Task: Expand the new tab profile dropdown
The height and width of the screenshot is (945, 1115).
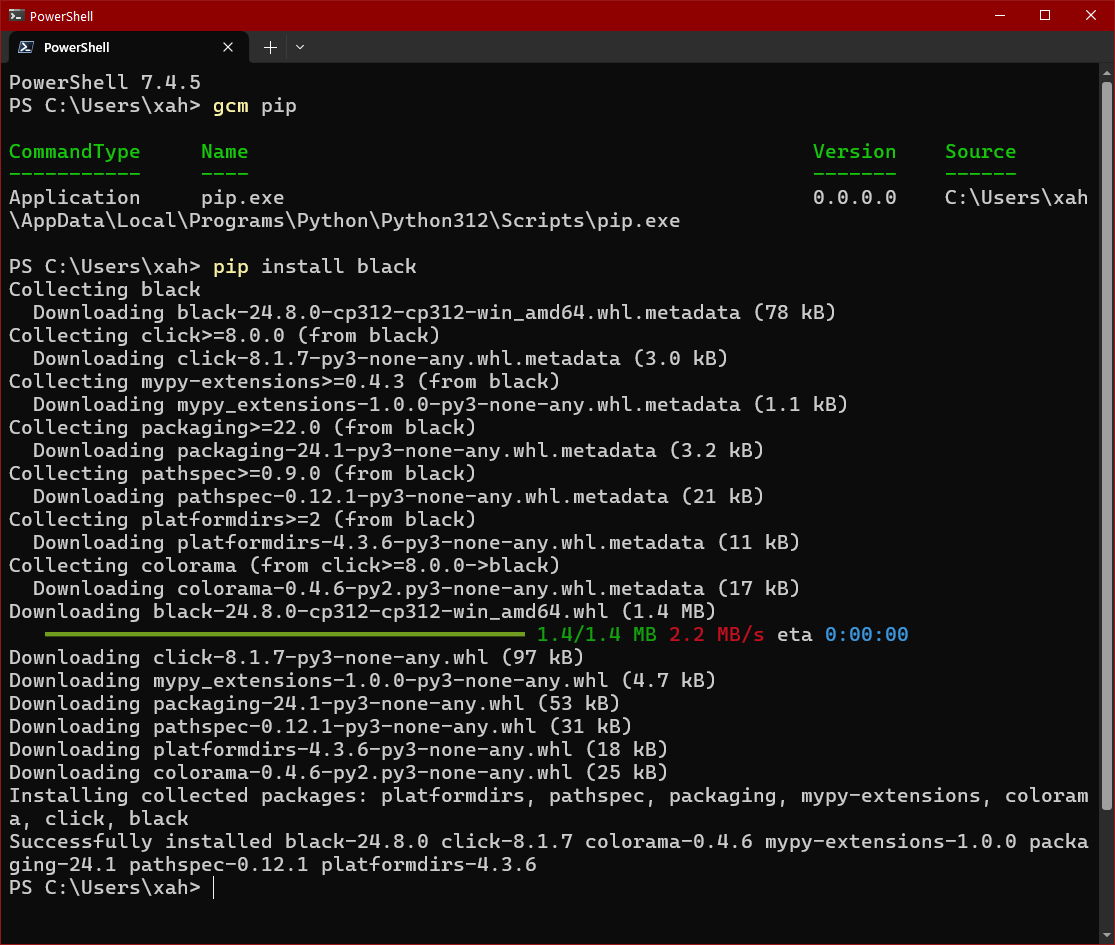Action: pos(300,48)
